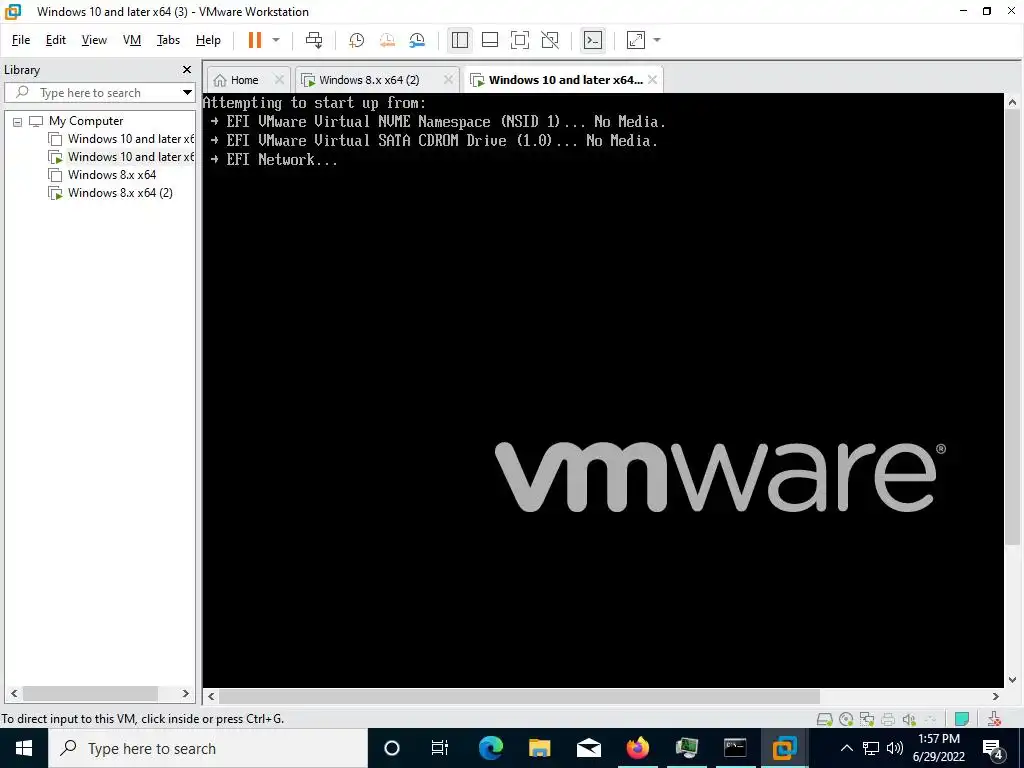Click the revert to snapshot icon

(387, 40)
